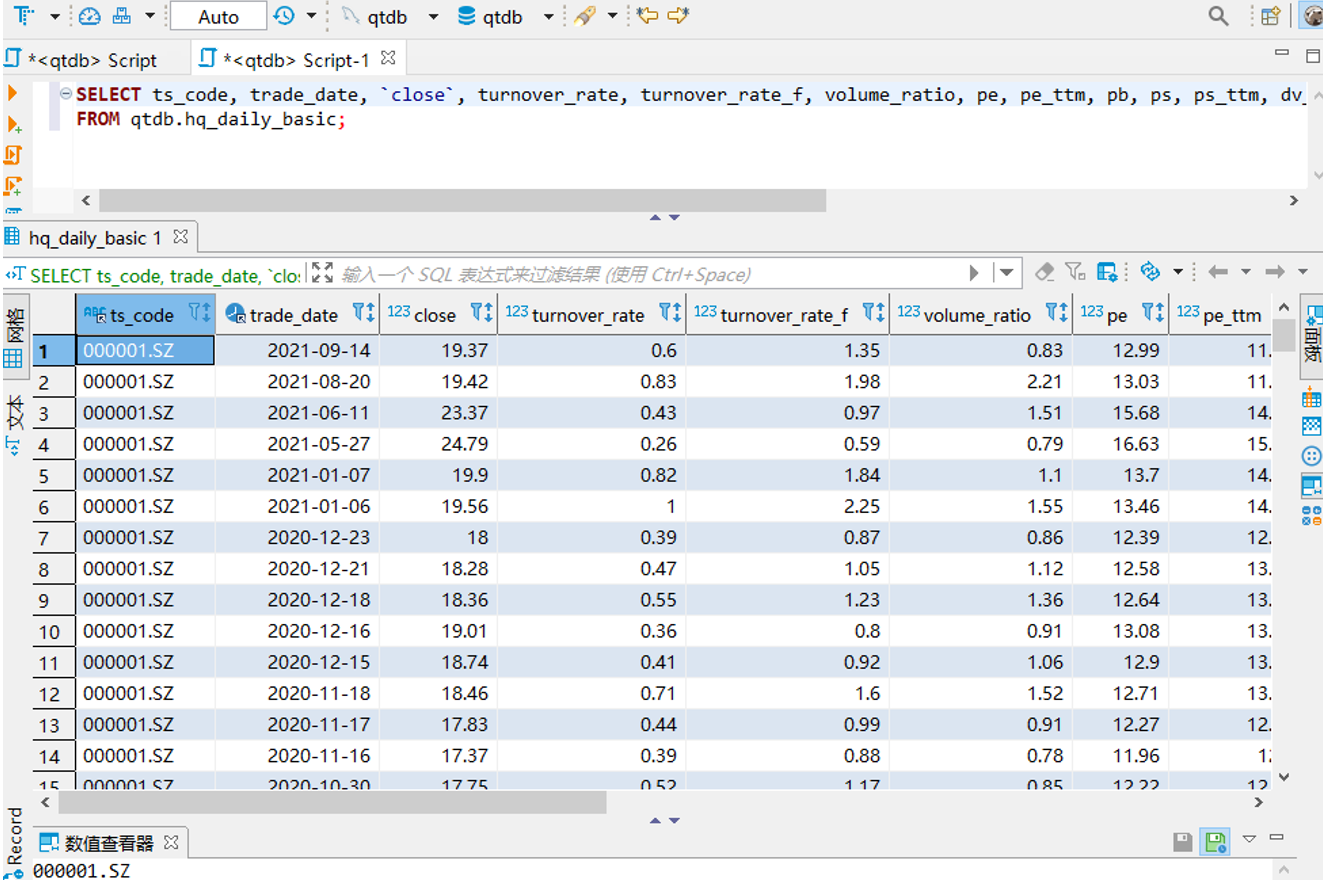This screenshot has width=1323, height=880.
Task: Click the gray save value disk icon
Action: click(1183, 842)
